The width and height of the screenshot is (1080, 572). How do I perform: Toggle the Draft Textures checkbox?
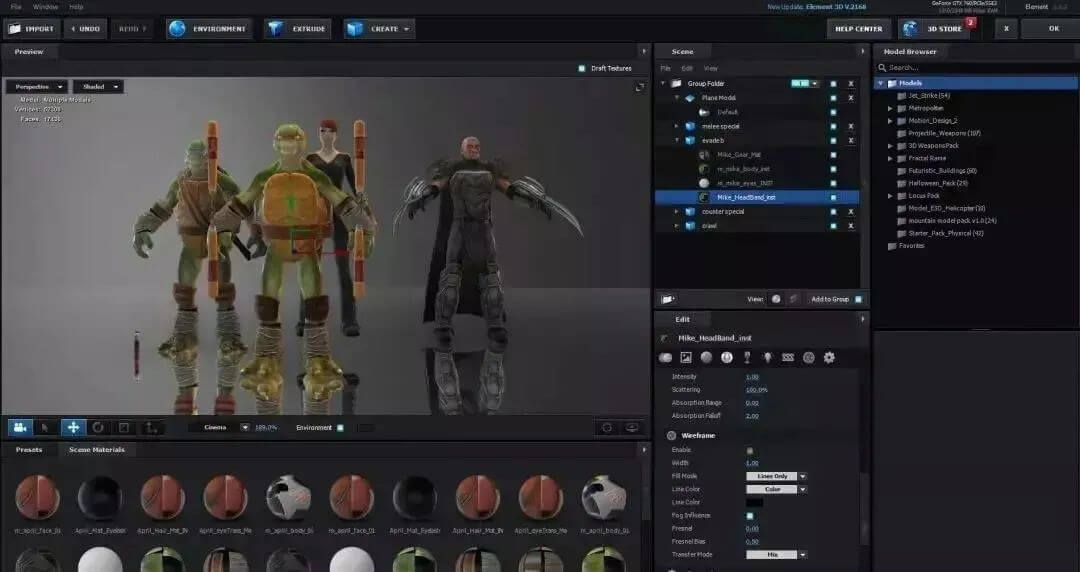[581, 68]
